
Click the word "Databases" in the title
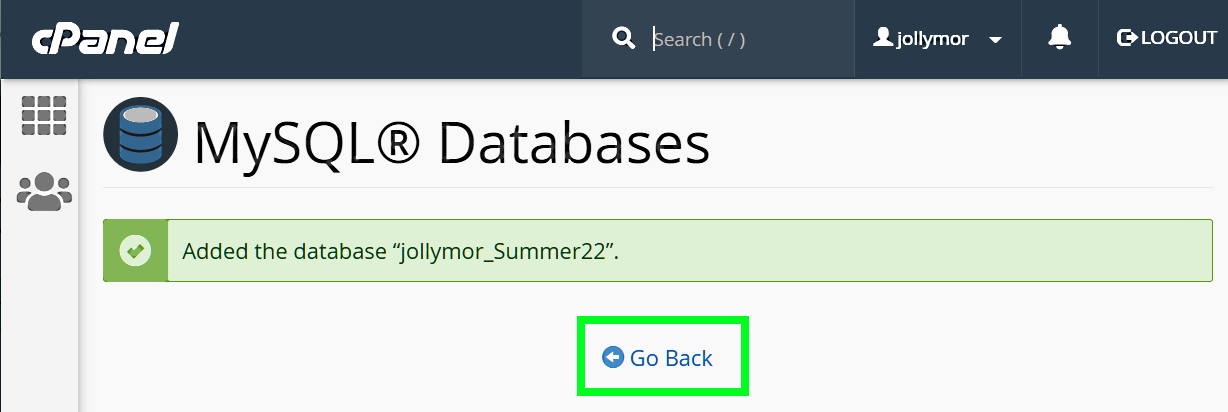click(573, 141)
